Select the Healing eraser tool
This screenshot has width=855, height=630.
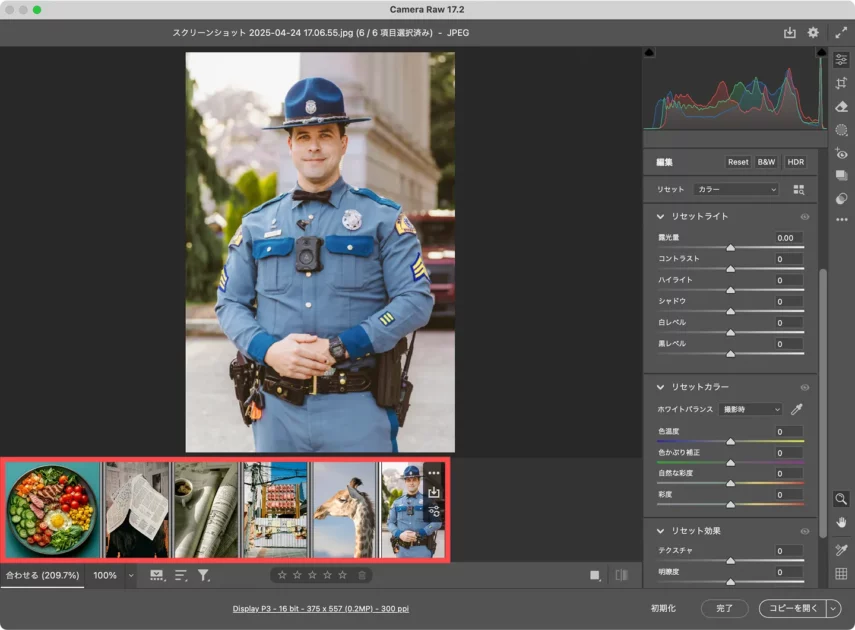pos(841,106)
